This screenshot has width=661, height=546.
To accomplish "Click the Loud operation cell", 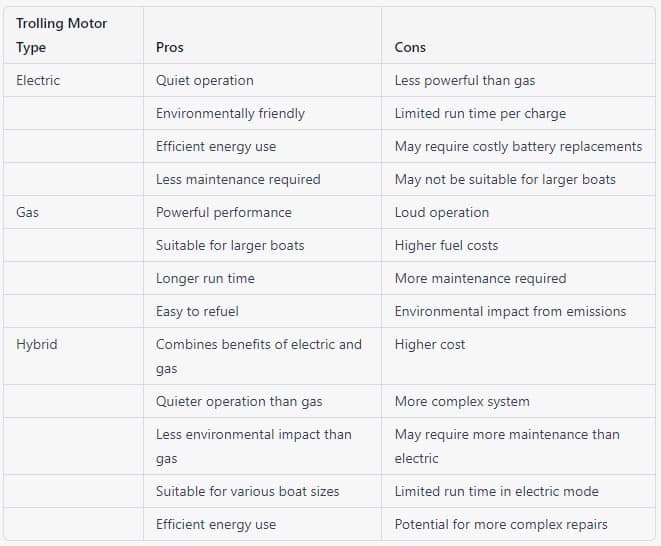I will click(442, 212).
